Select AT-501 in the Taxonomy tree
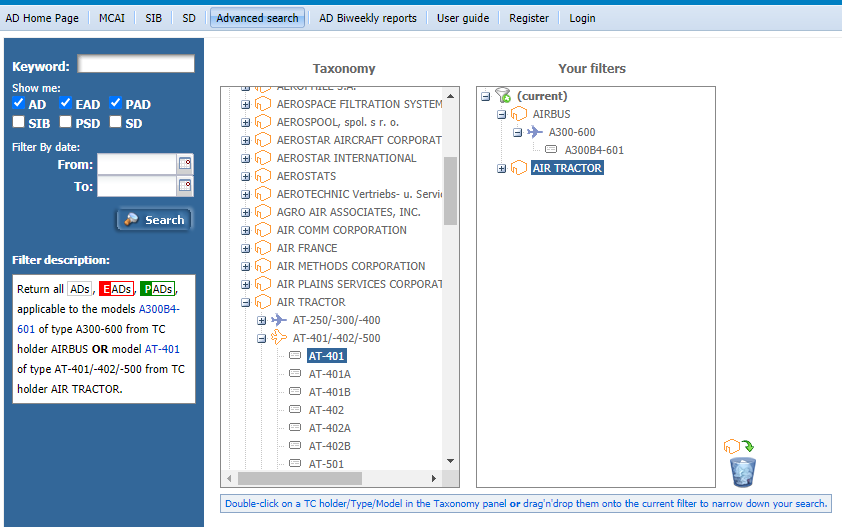 pyautogui.click(x=326, y=464)
